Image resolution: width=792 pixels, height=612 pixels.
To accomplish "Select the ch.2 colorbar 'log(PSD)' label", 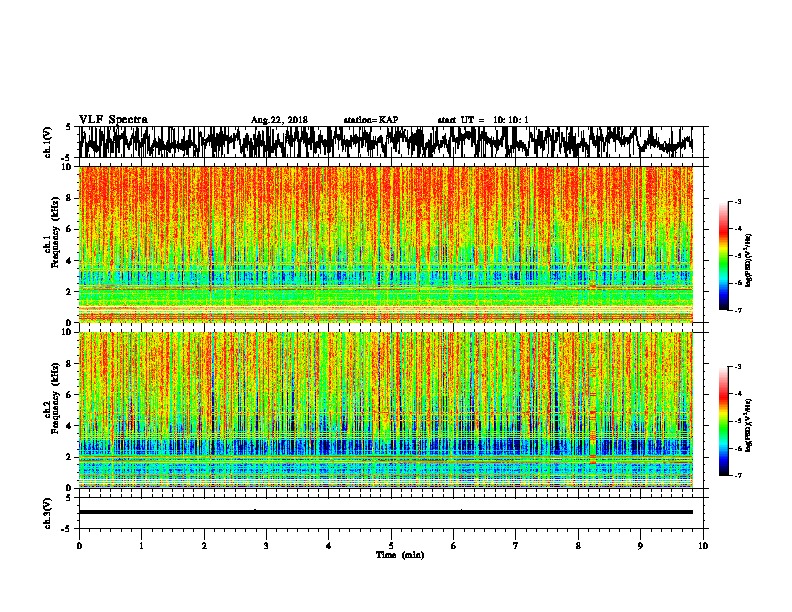I will [749, 425].
